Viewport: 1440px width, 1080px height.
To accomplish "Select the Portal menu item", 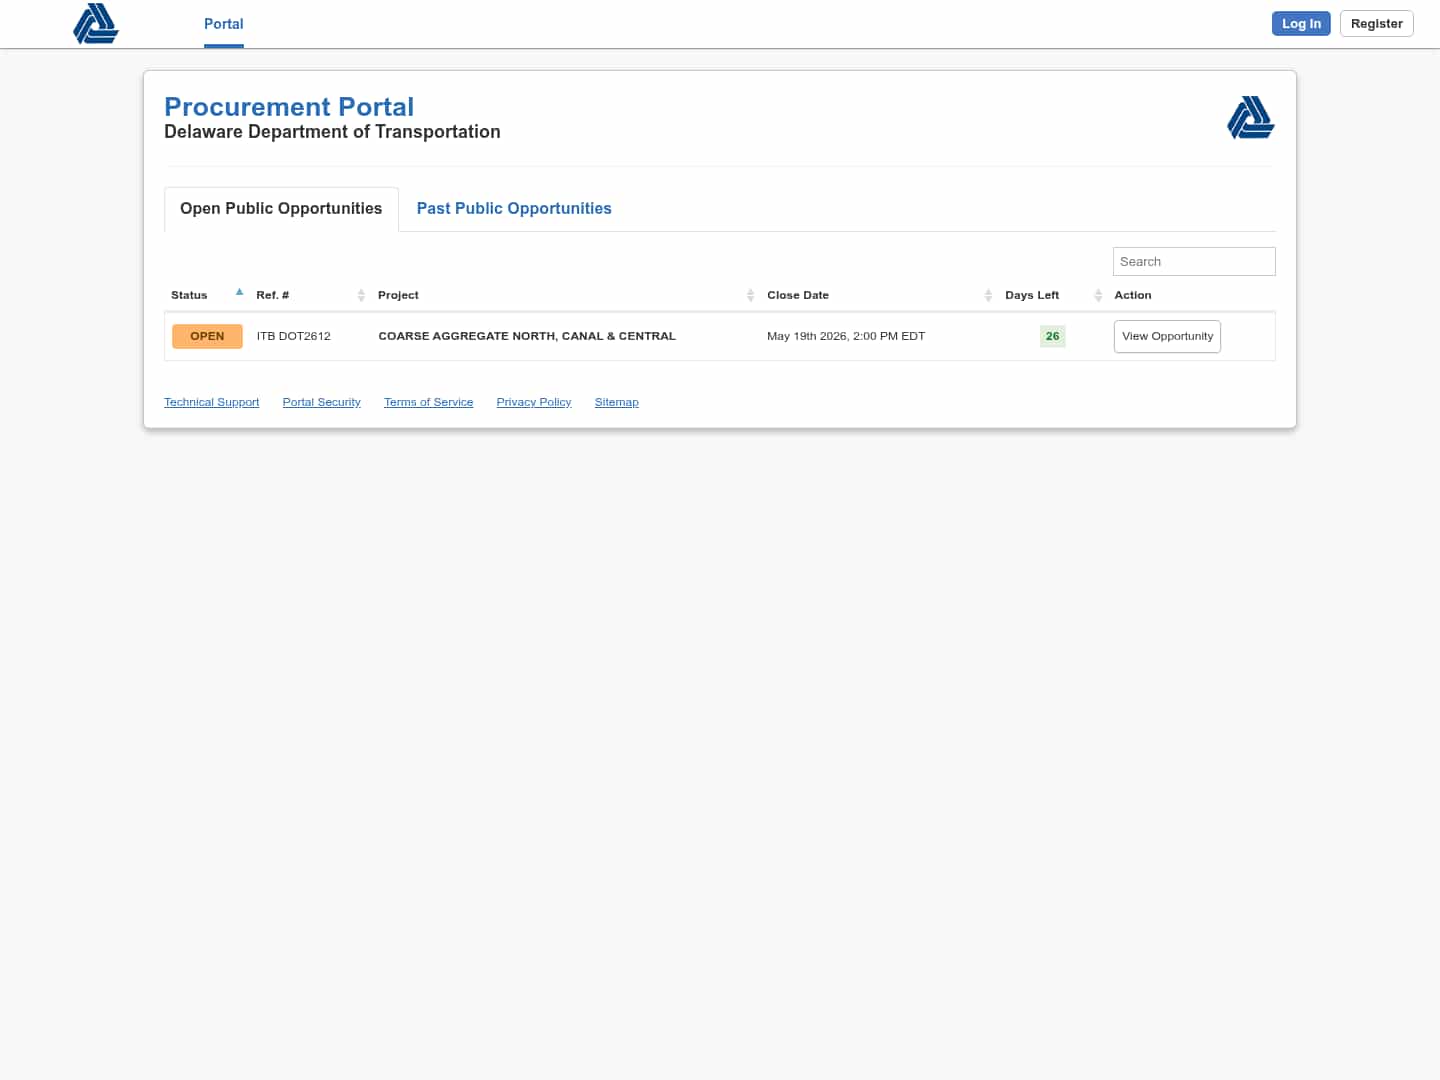I will [223, 24].
